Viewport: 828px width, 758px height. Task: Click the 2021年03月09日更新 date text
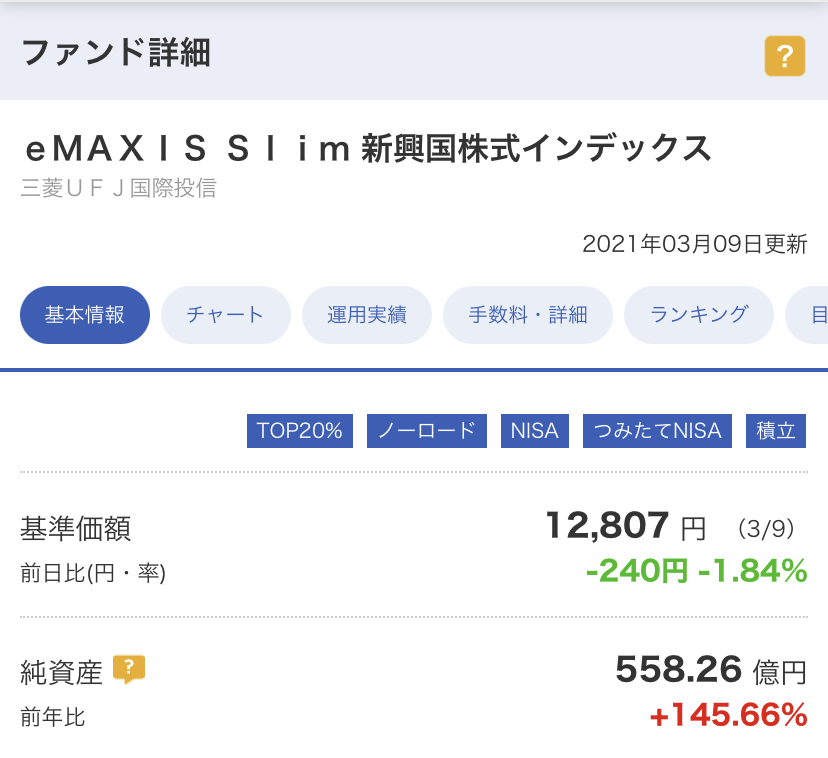tap(695, 244)
